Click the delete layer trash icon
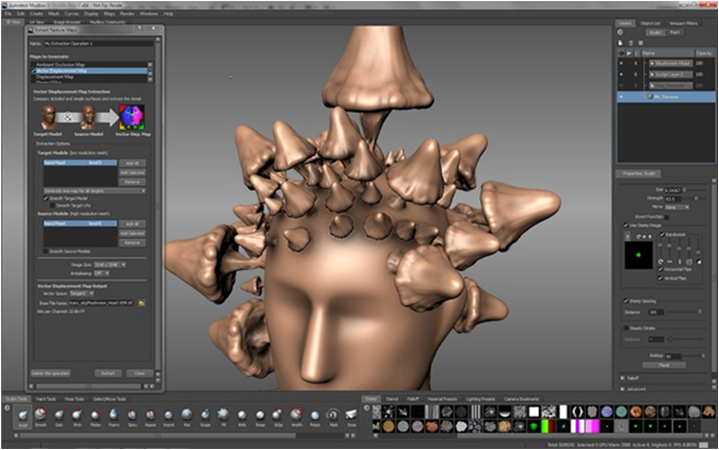Screen dimensions: 719x450 631,43
